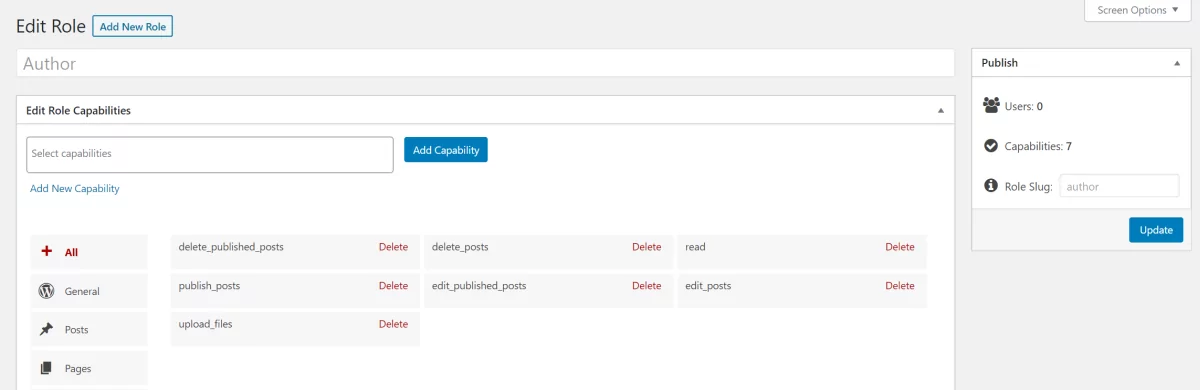Open the Select capabilities combo box
This screenshot has width=1200, height=390.
point(210,154)
